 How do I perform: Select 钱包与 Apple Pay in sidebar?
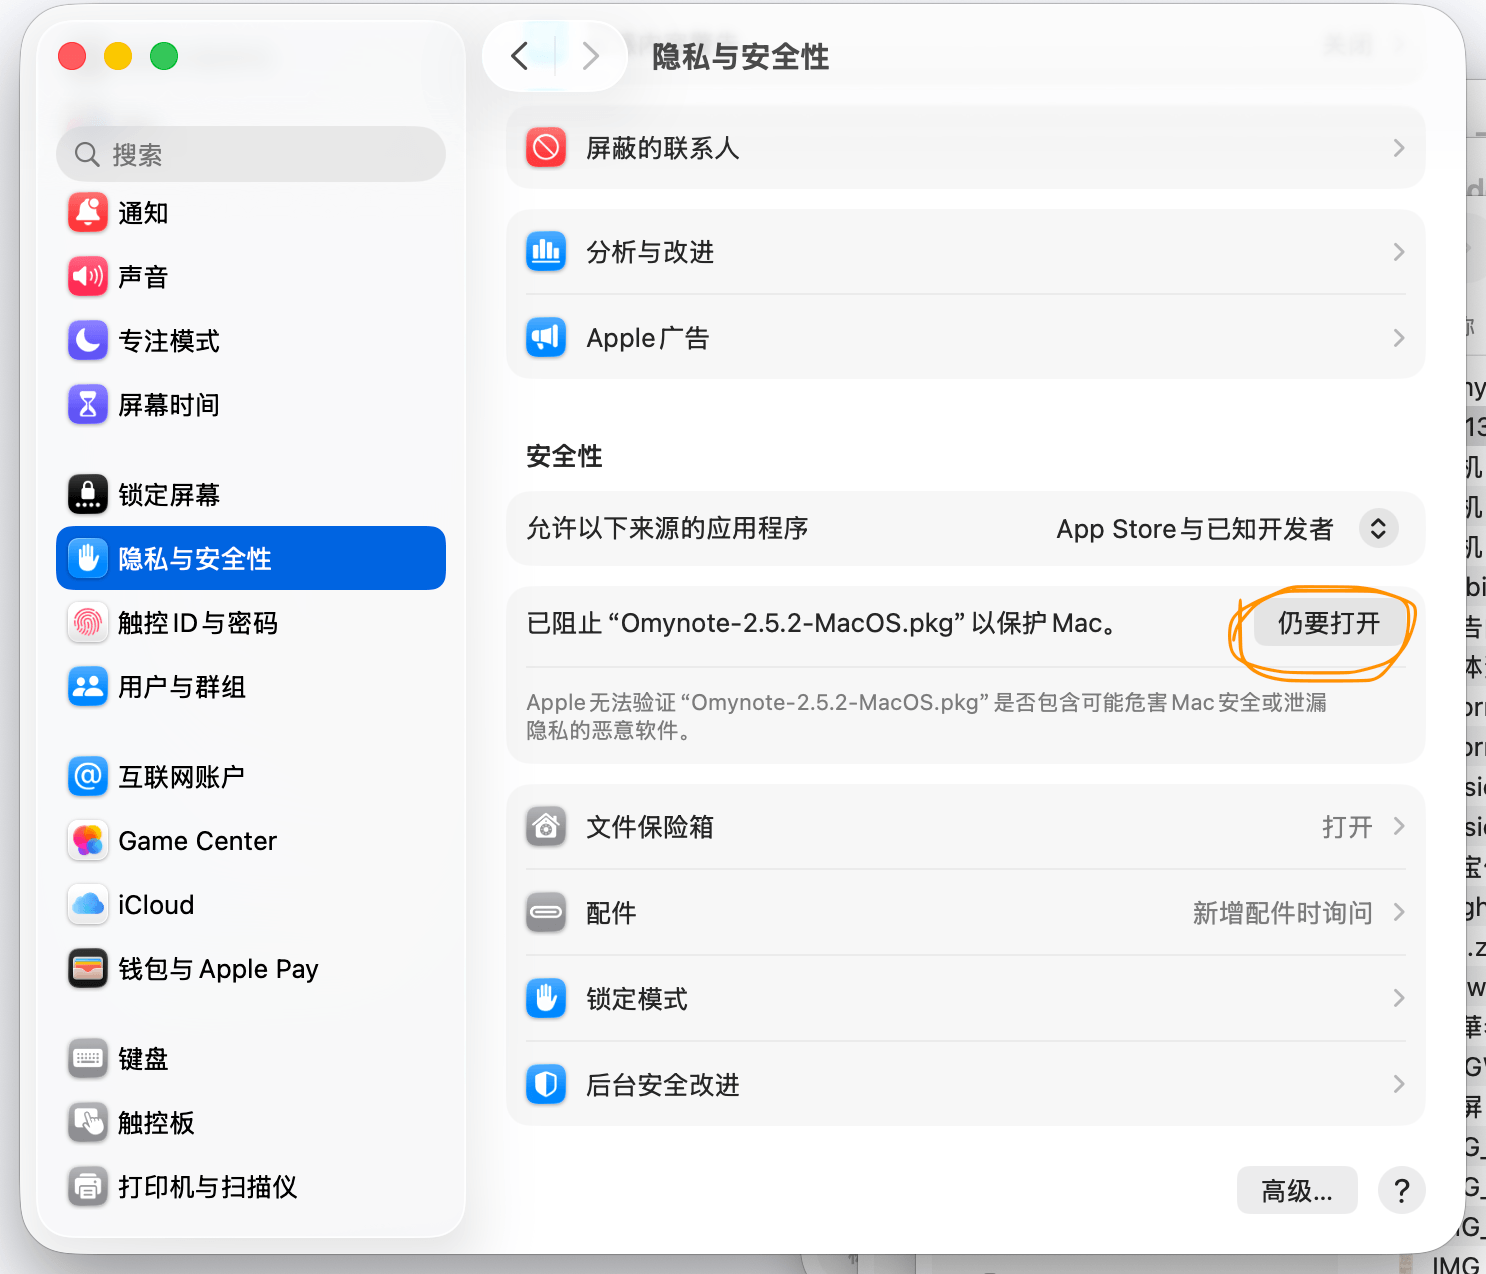click(251, 969)
